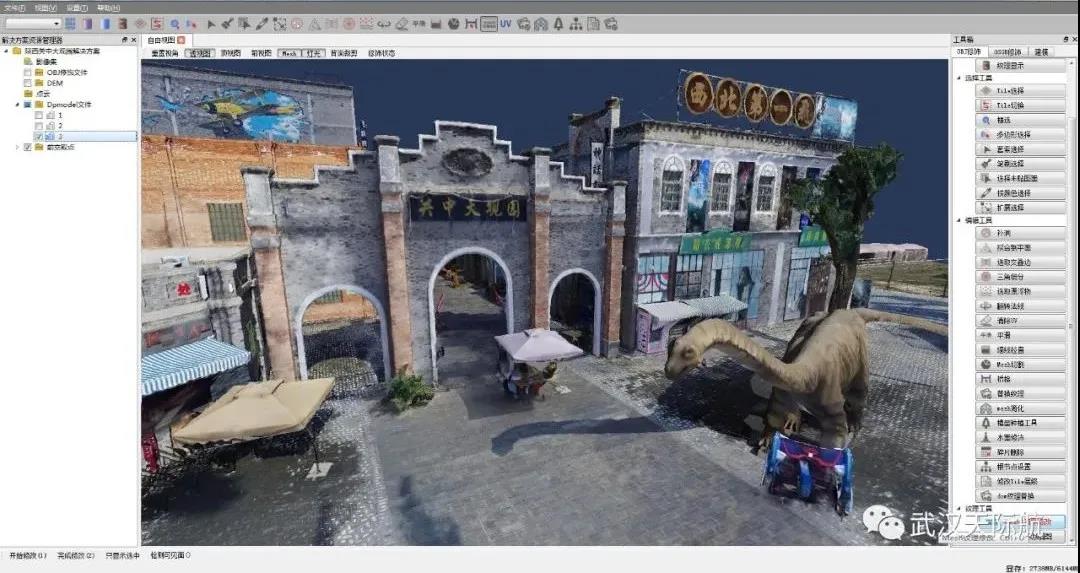Viewport: 1080px width, 573px height.
Task: Close the 自由视图 view tab
Action: click(x=181, y=40)
